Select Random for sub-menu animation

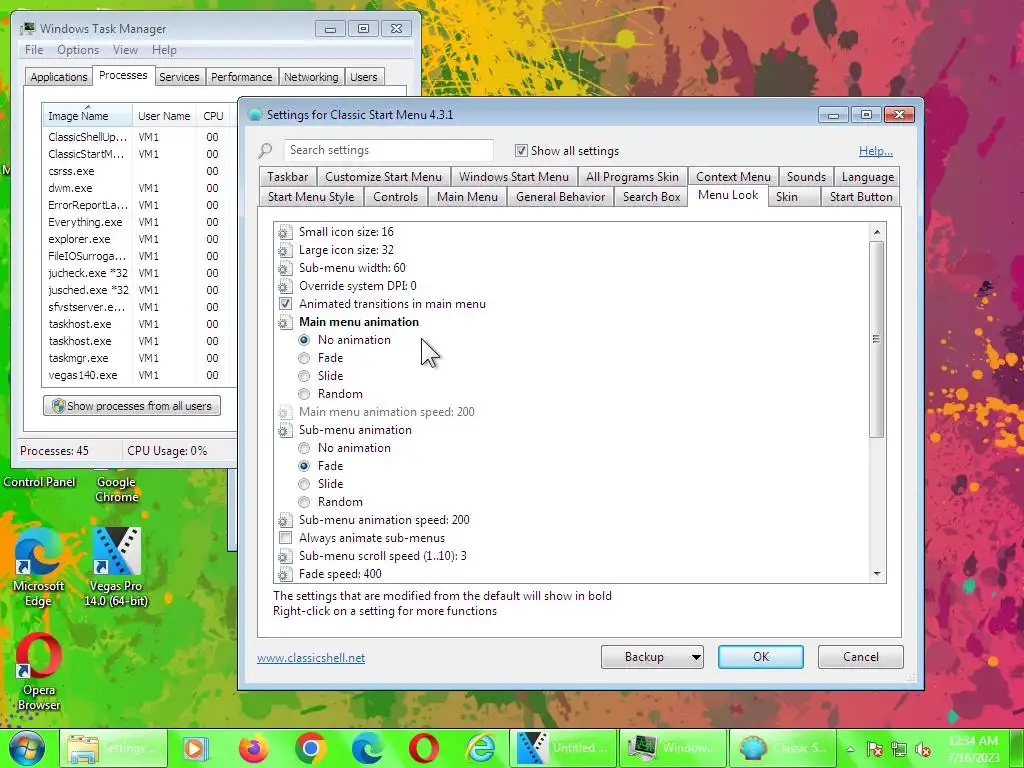click(x=304, y=502)
